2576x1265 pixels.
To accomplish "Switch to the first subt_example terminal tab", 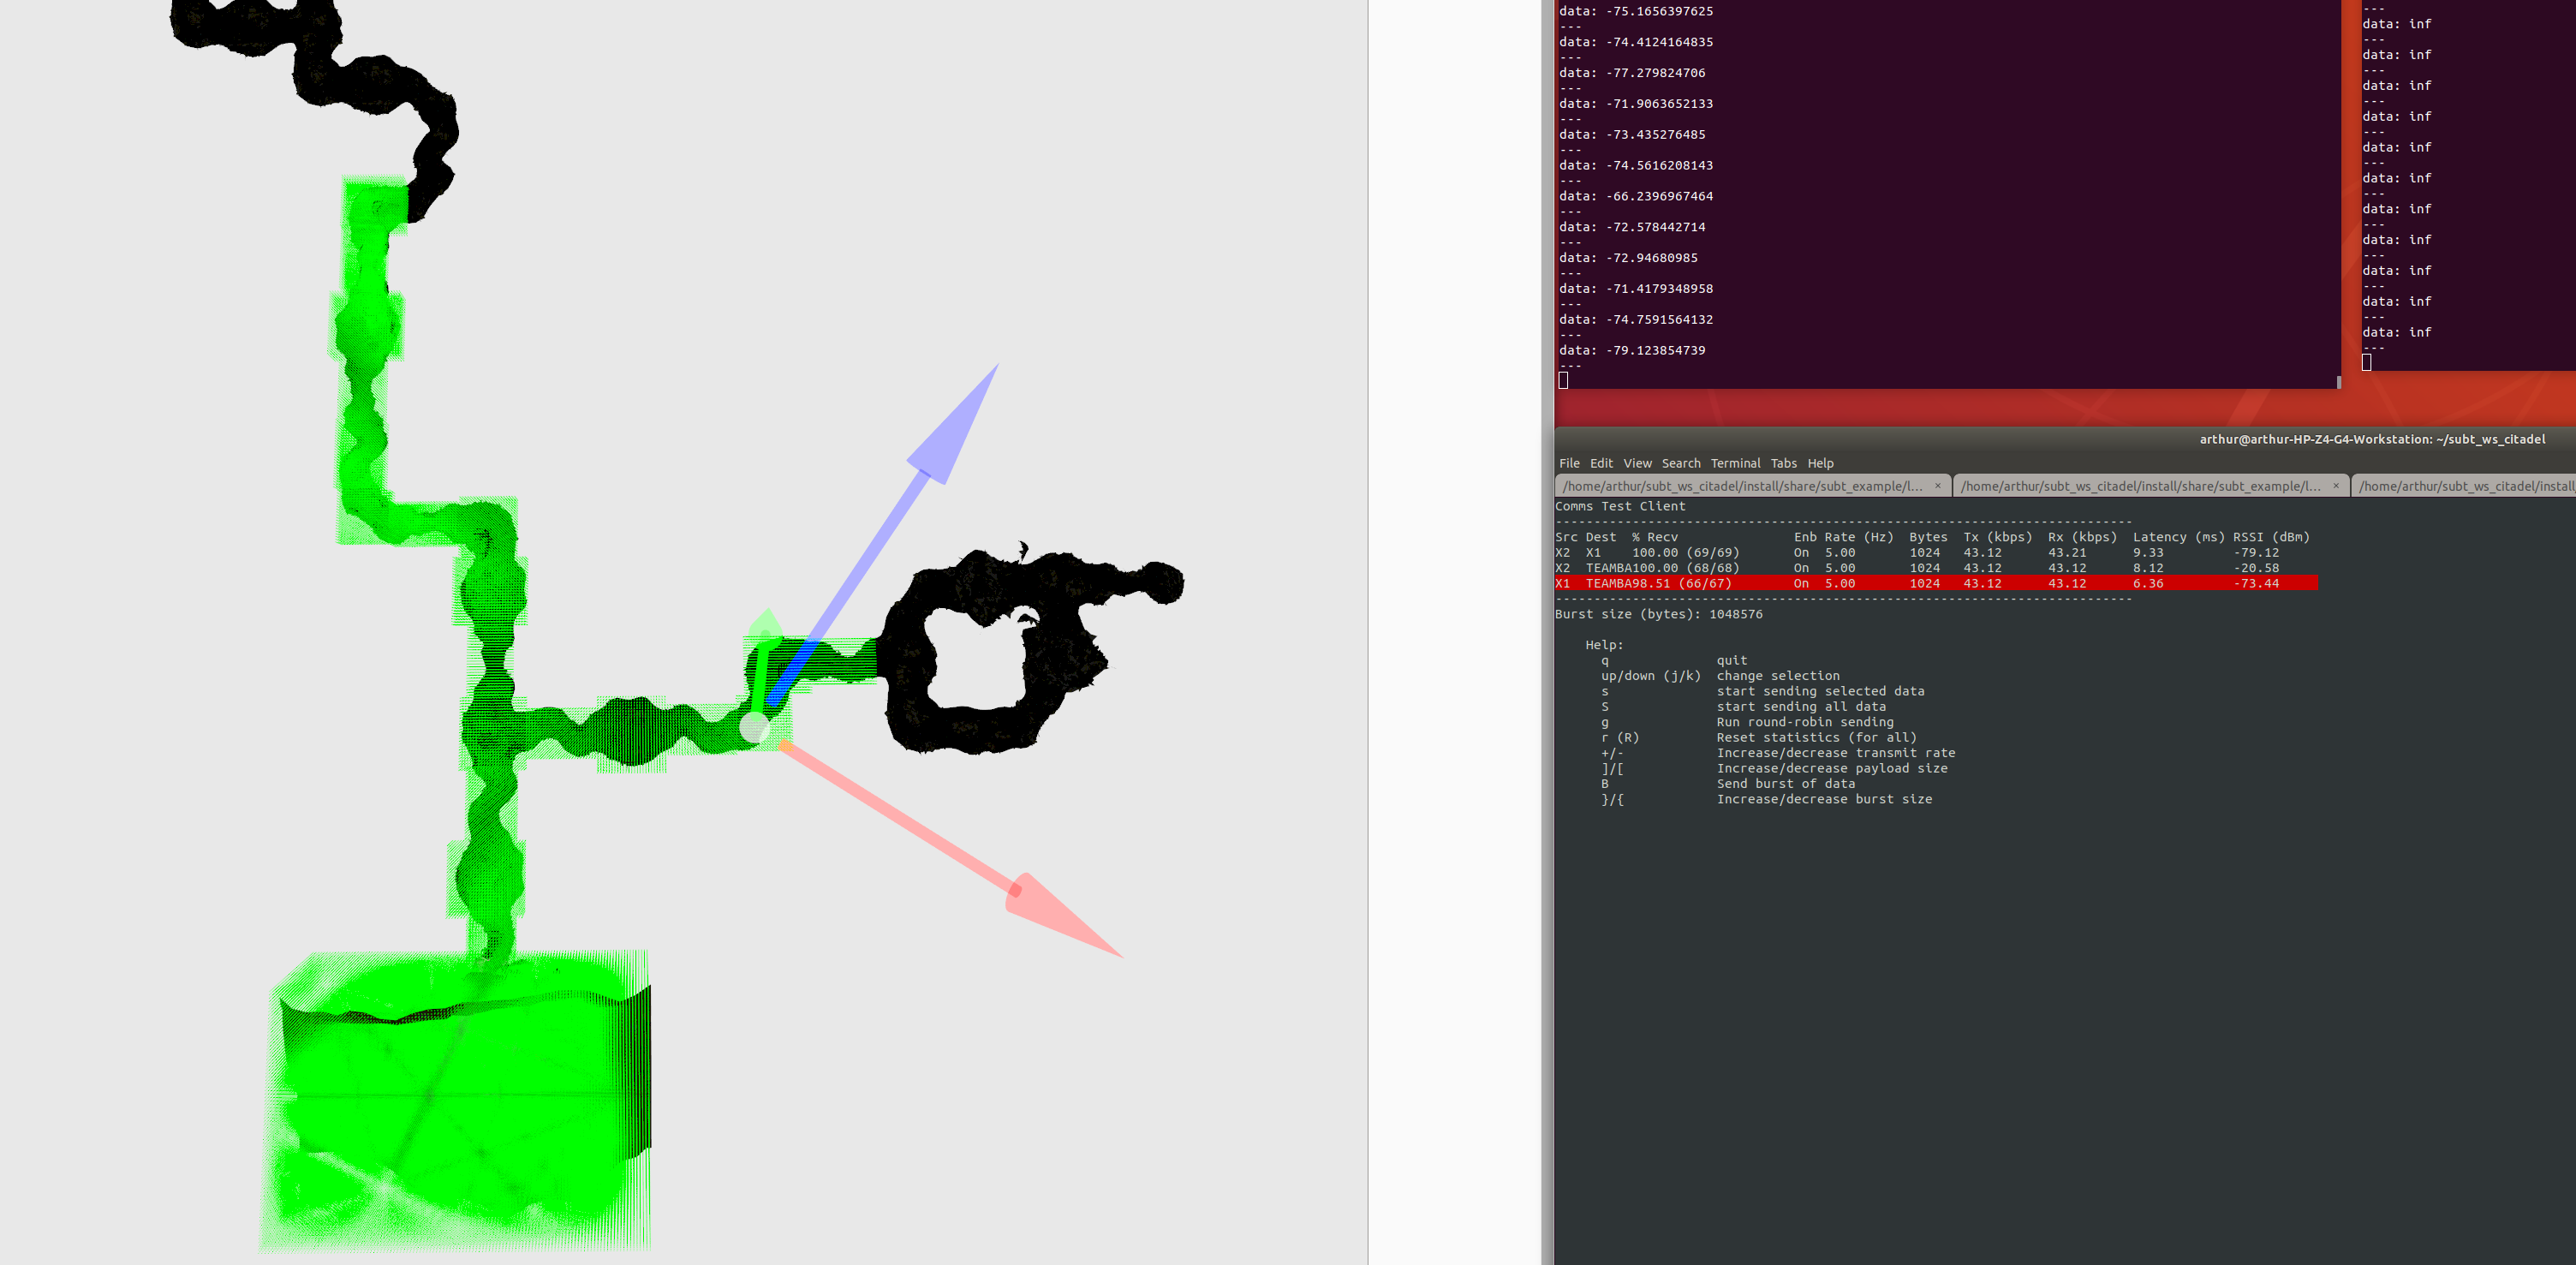I will pyautogui.click(x=1740, y=485).
